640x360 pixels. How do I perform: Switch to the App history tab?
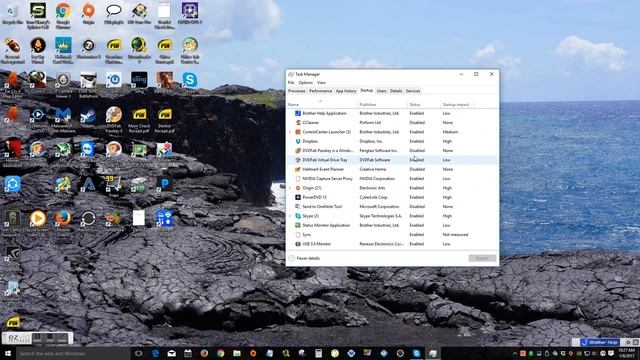[x=346, y=91]
